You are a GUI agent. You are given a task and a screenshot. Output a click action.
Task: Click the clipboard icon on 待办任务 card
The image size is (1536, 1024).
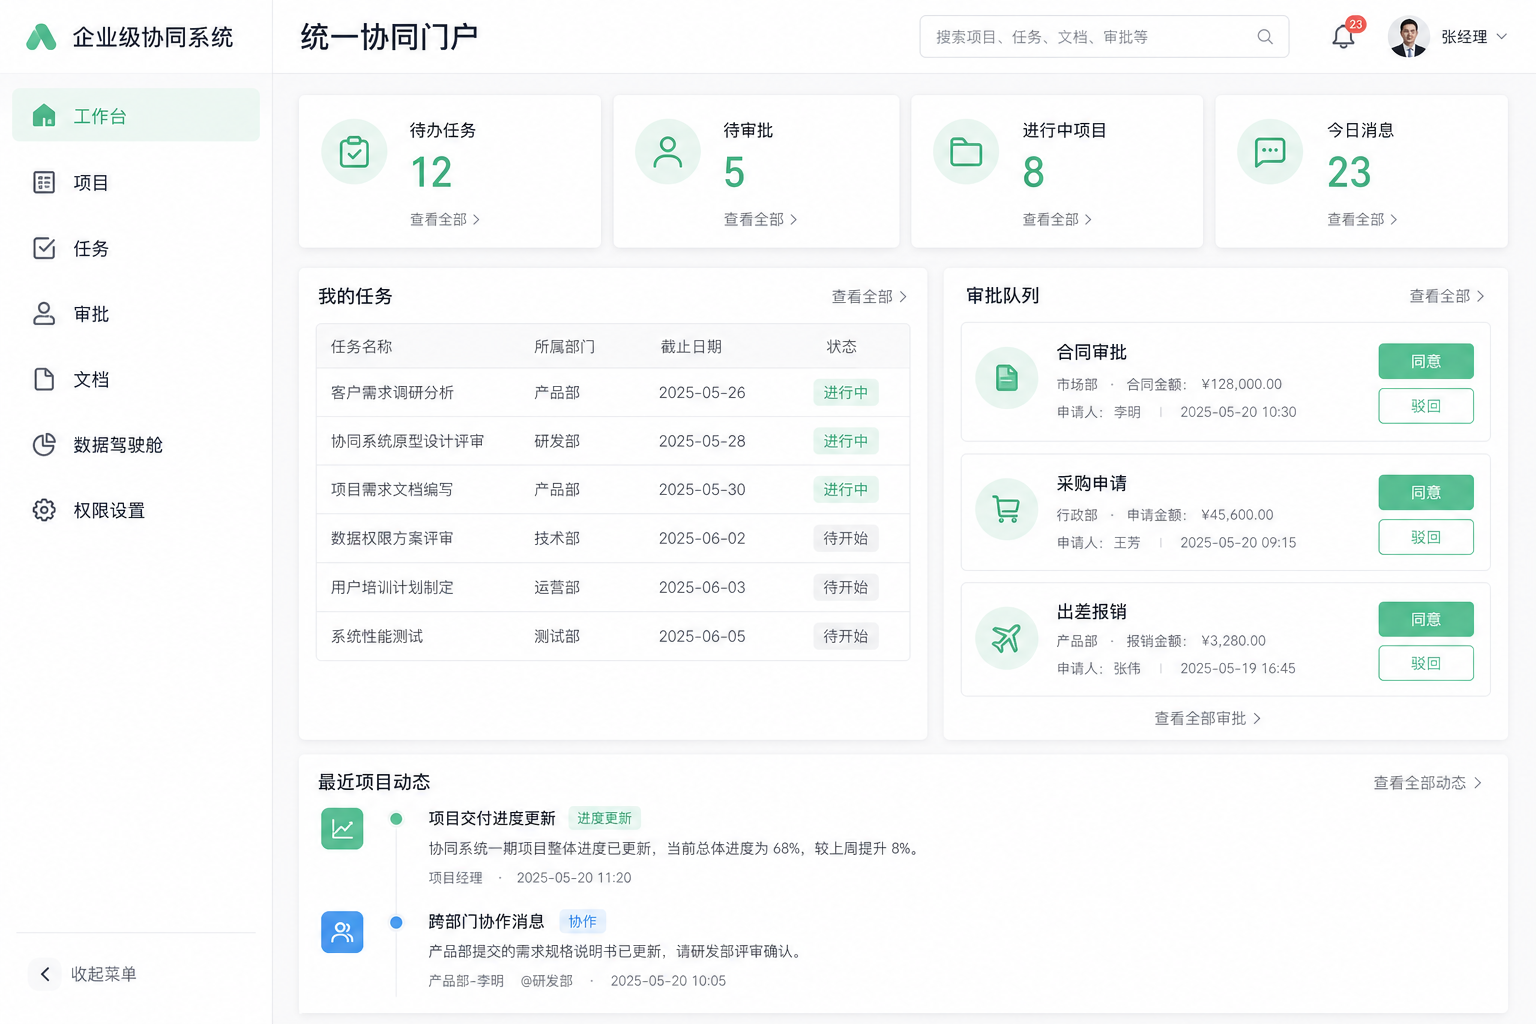(x=354, y=152)
